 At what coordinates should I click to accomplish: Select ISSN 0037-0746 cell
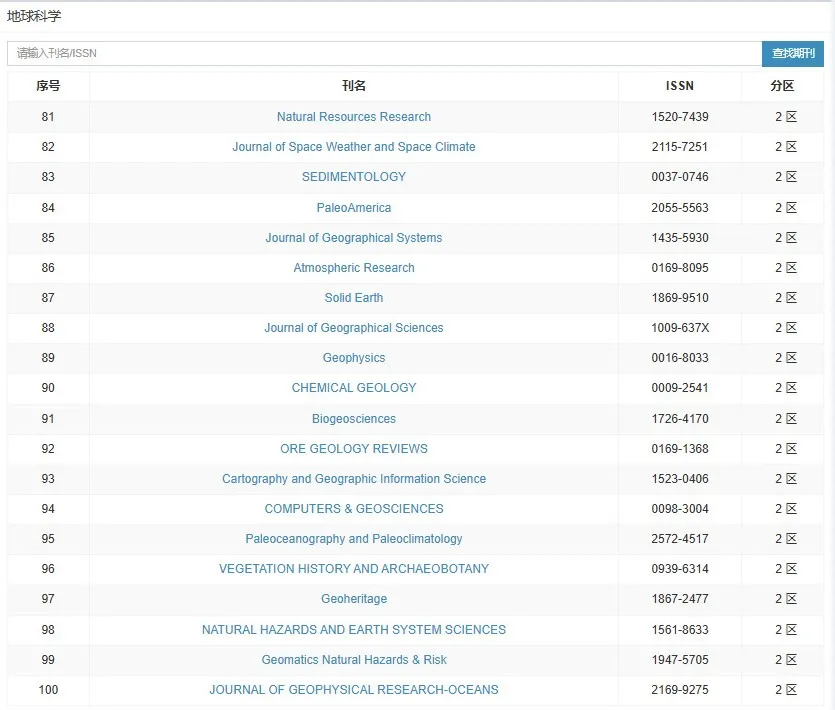click(680, 177)
